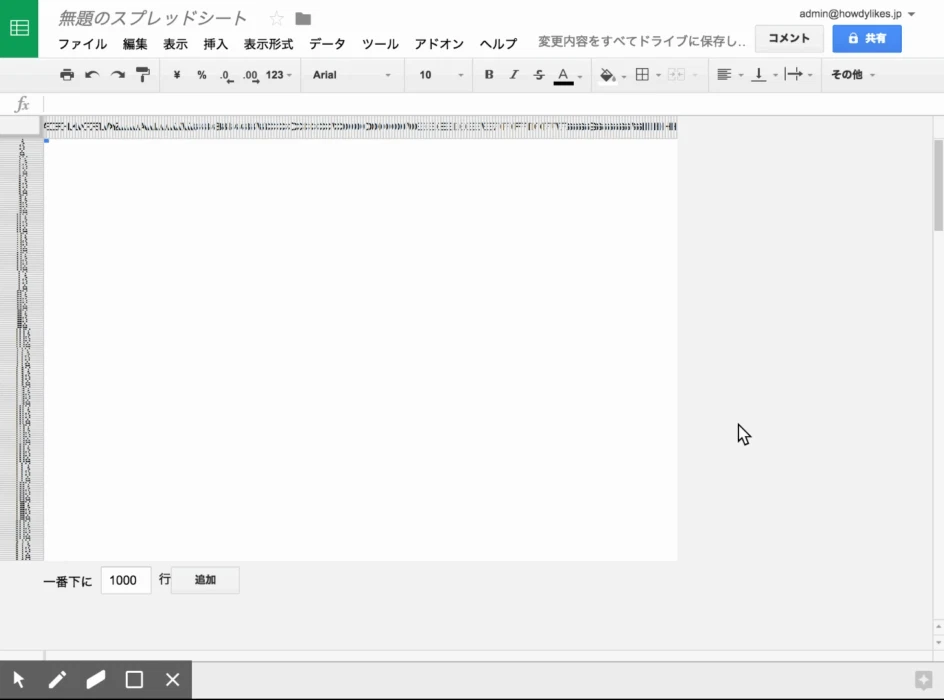Expand the Arial font dropdown
This screenshot has width=944, height=700.
(352, 75)
